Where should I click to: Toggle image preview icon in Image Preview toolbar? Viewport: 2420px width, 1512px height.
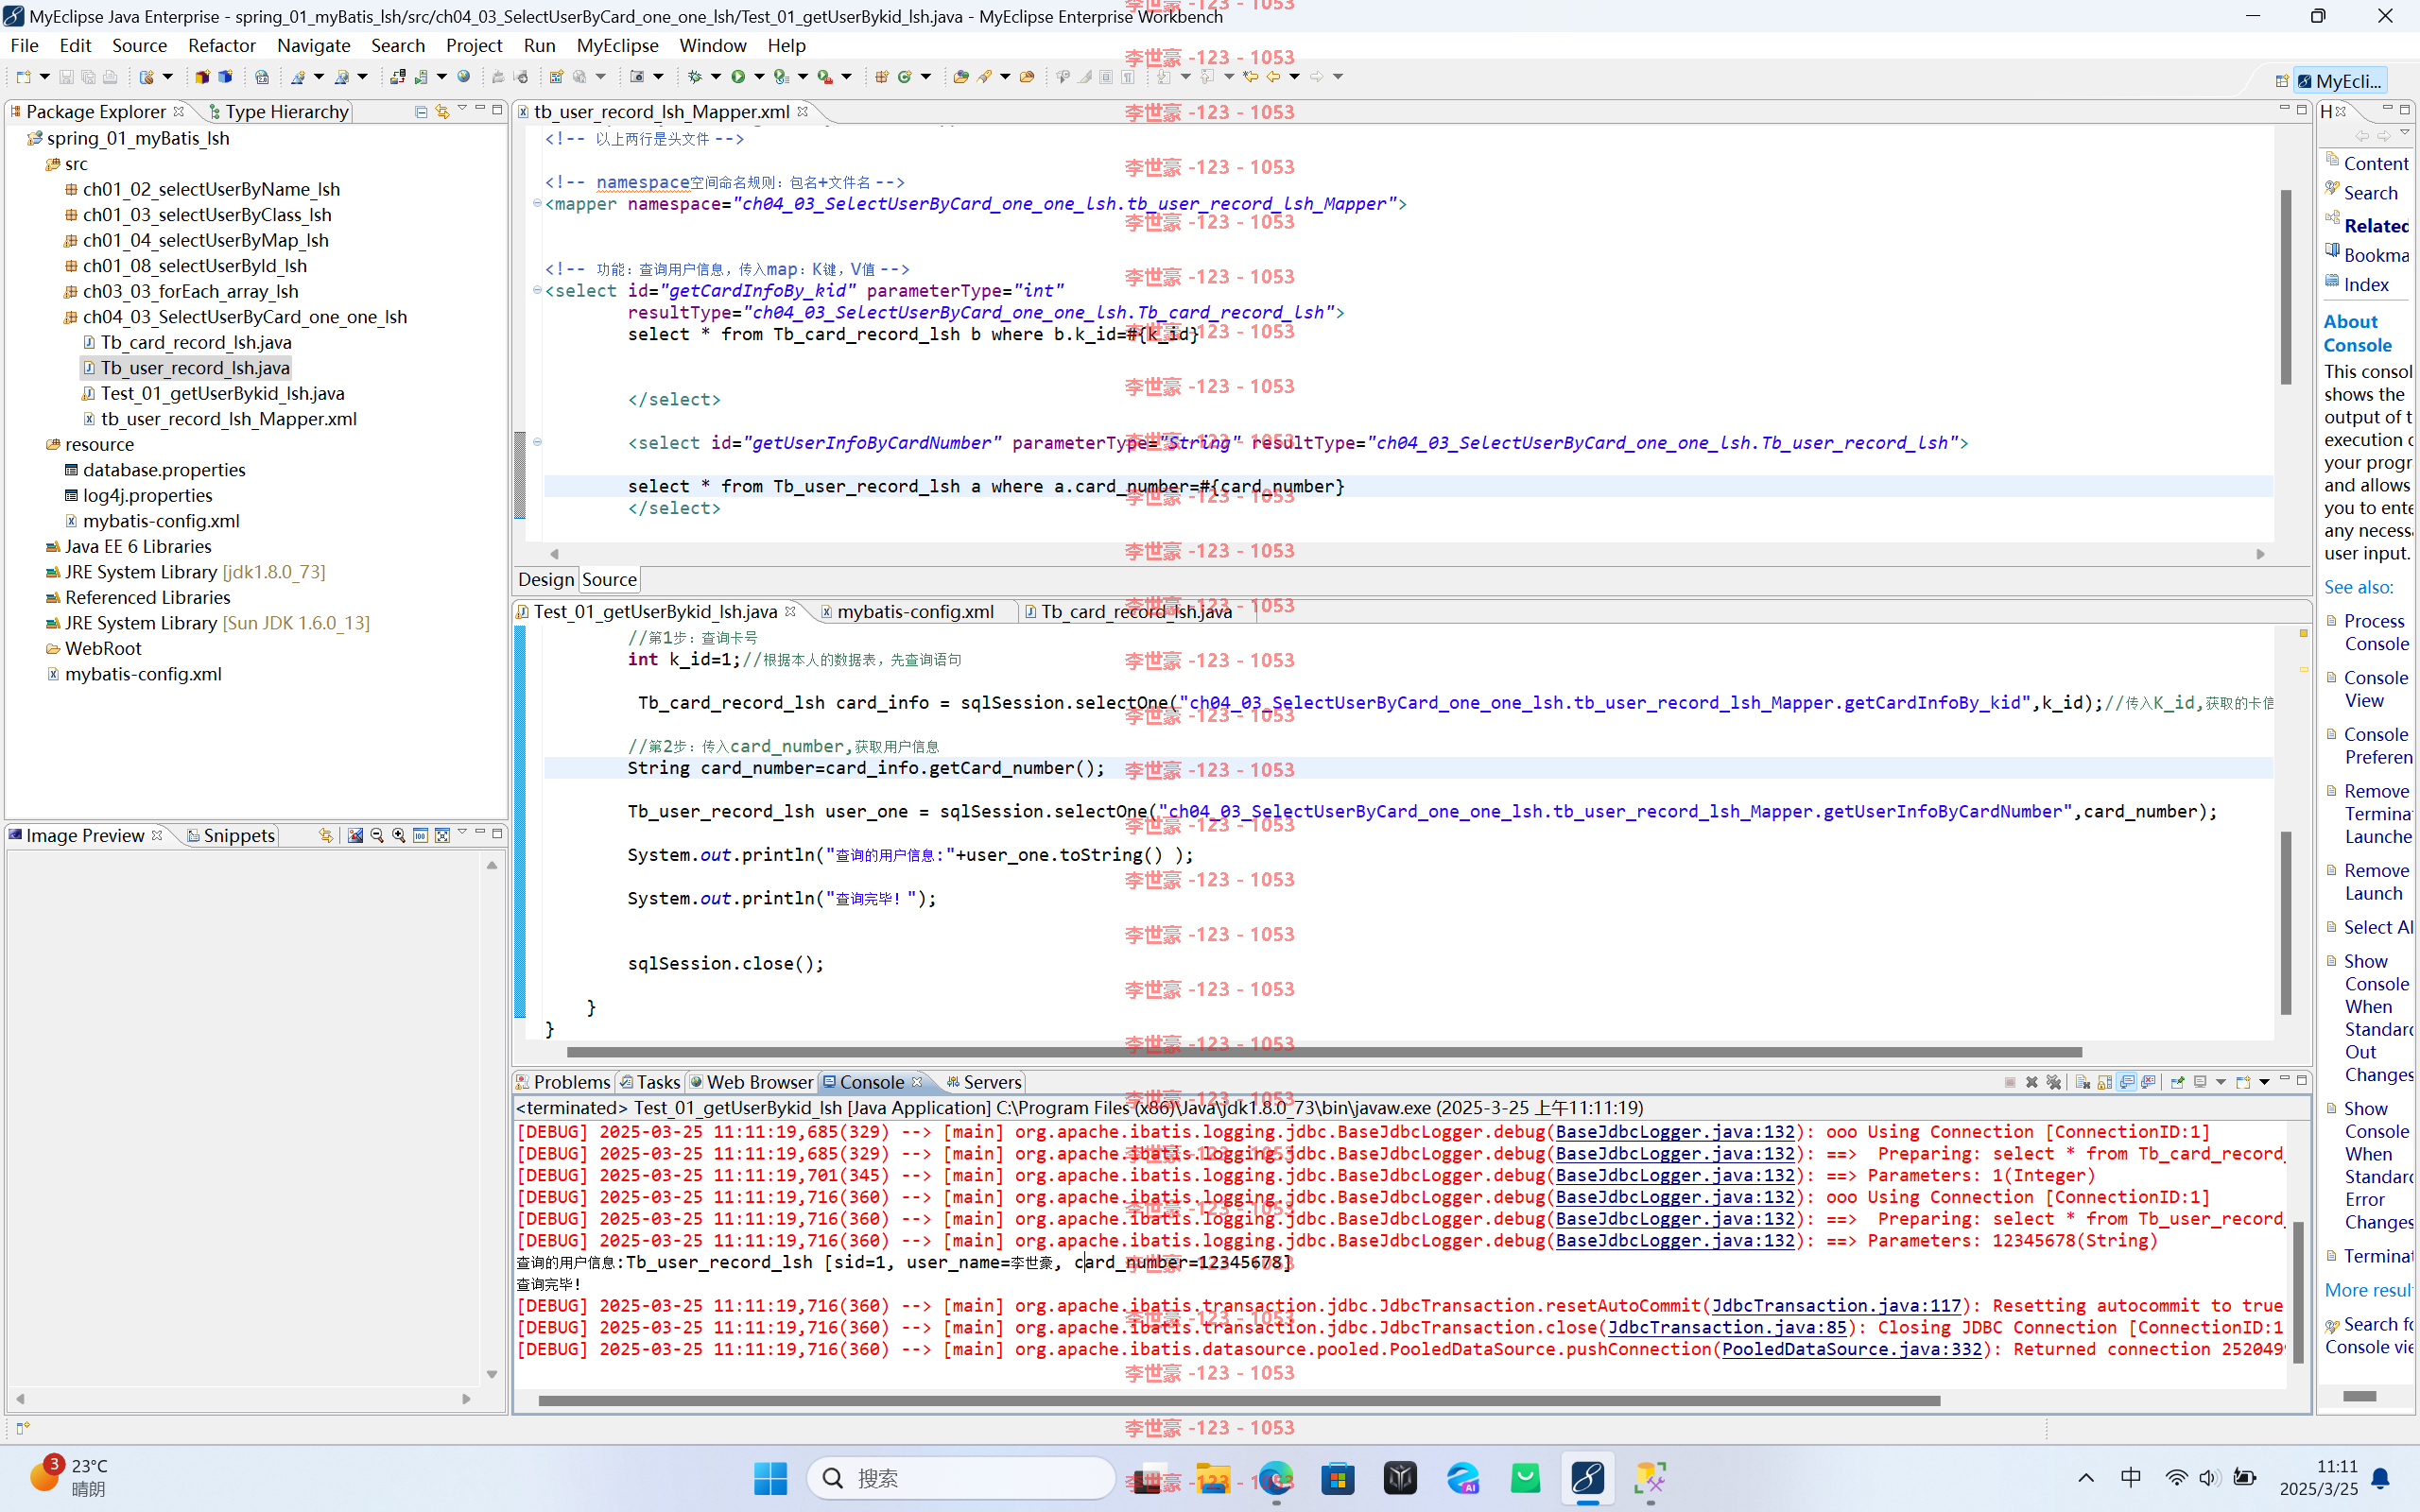pyautogui.click(x=355, y=835)
